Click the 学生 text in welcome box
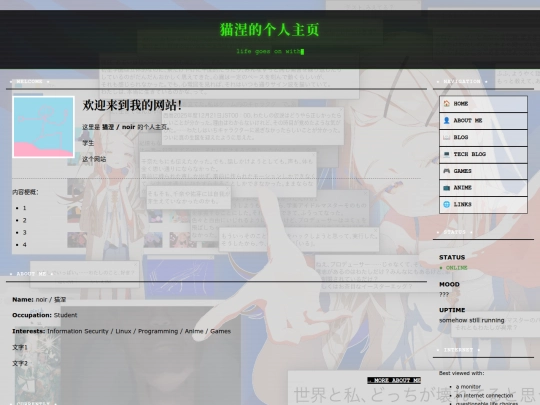This screenshot has width=540, height=405. [88, 143]
